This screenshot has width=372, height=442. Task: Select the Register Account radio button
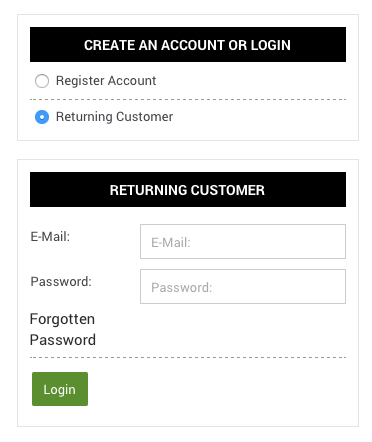point(42,81)
